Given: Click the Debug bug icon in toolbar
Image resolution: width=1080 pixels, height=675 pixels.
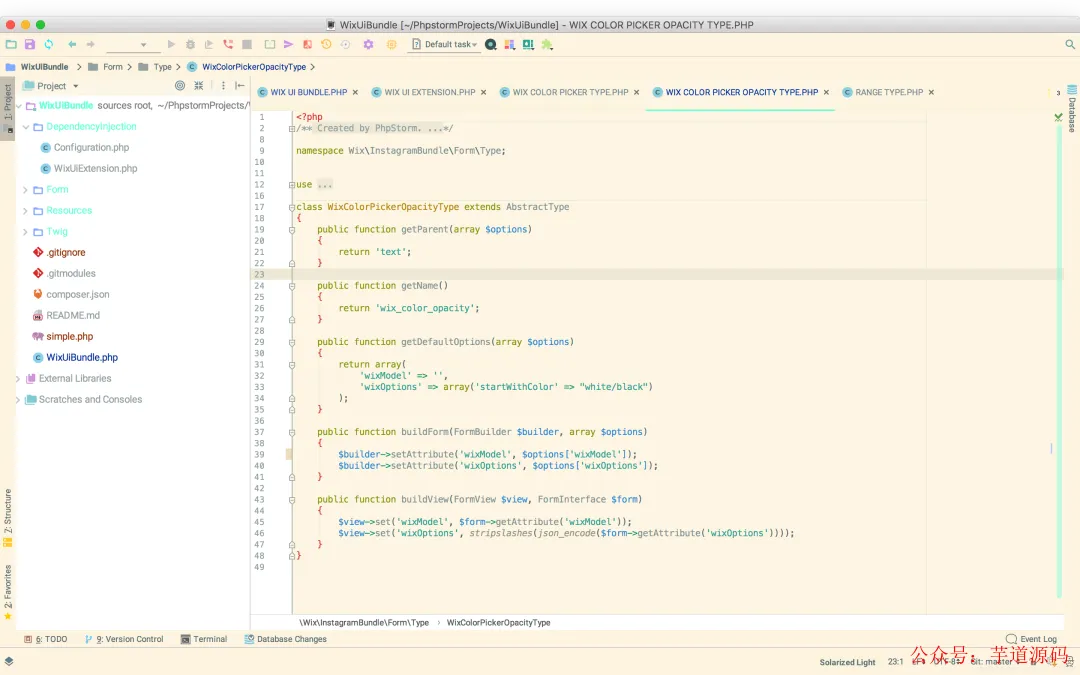Looking at the screenshot, I should (190, 45).
